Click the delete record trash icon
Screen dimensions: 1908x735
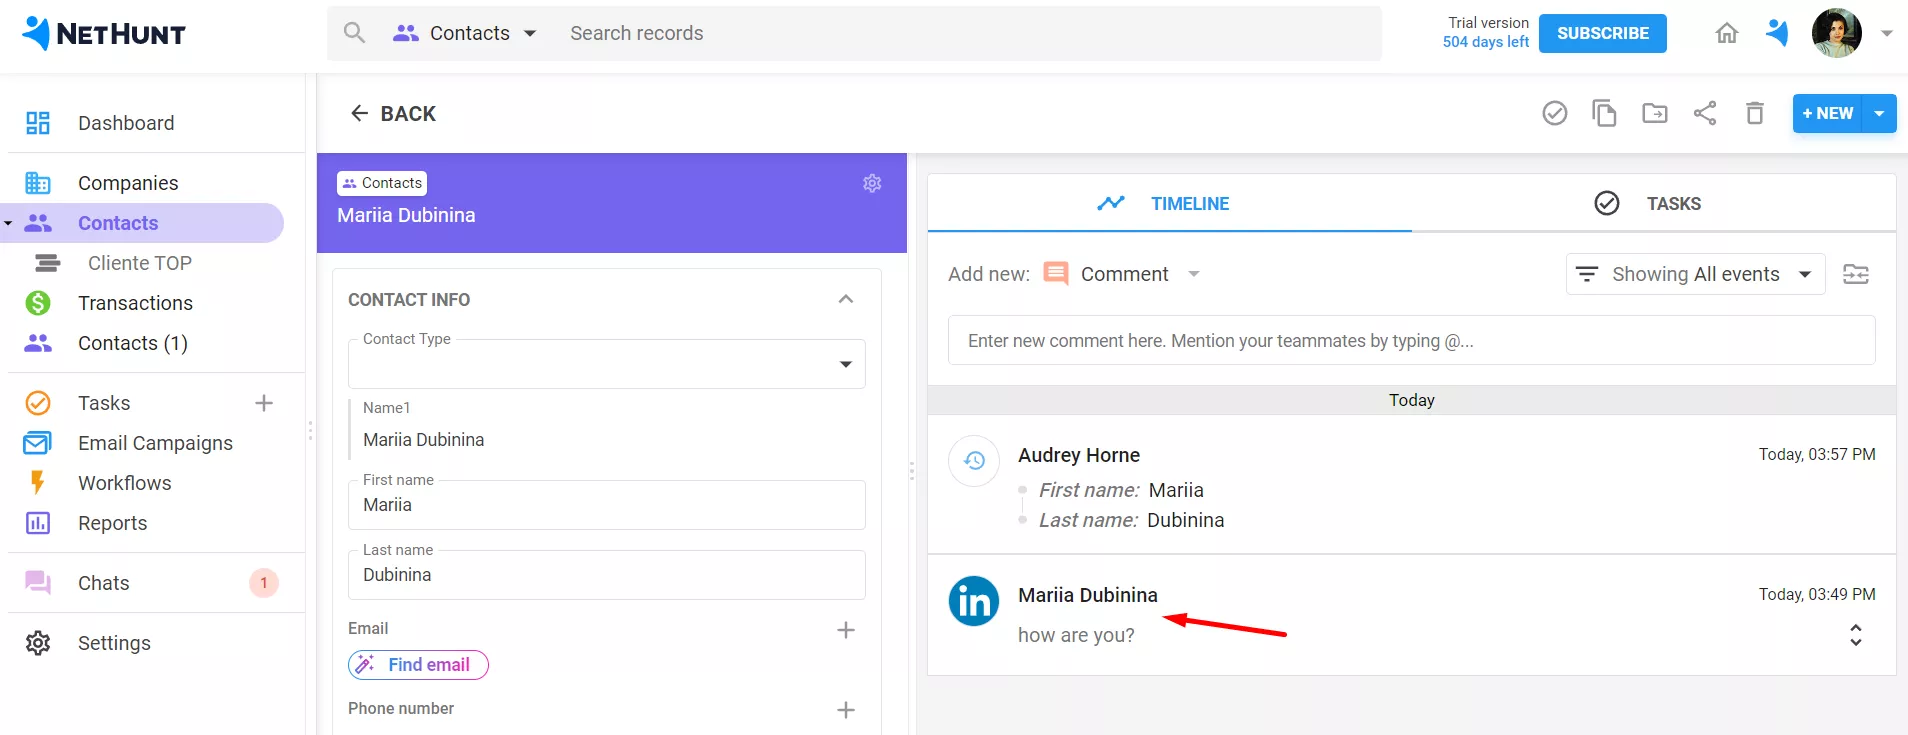pyautogui.click(x=1755, y=113)
